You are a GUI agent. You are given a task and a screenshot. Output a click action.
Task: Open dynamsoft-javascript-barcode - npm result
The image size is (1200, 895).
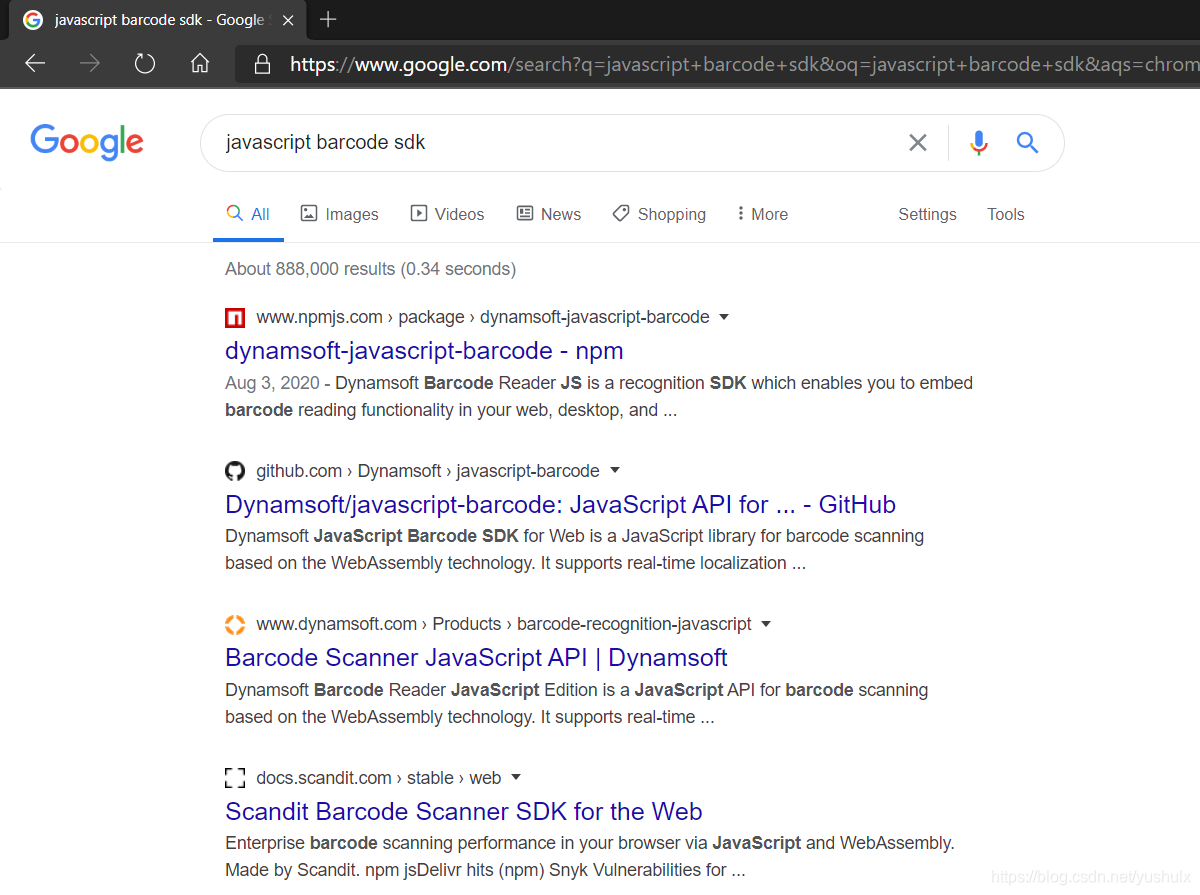point(424,351)
